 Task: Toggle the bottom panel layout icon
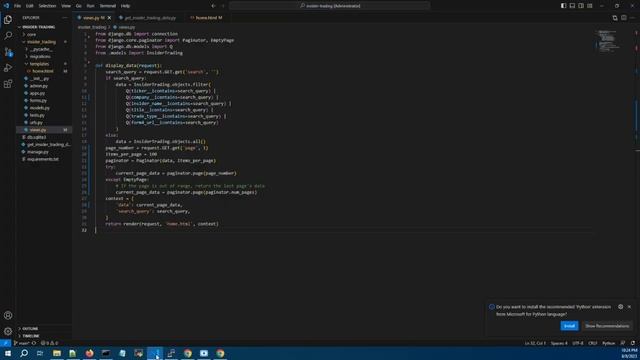(x=572, y=6)
